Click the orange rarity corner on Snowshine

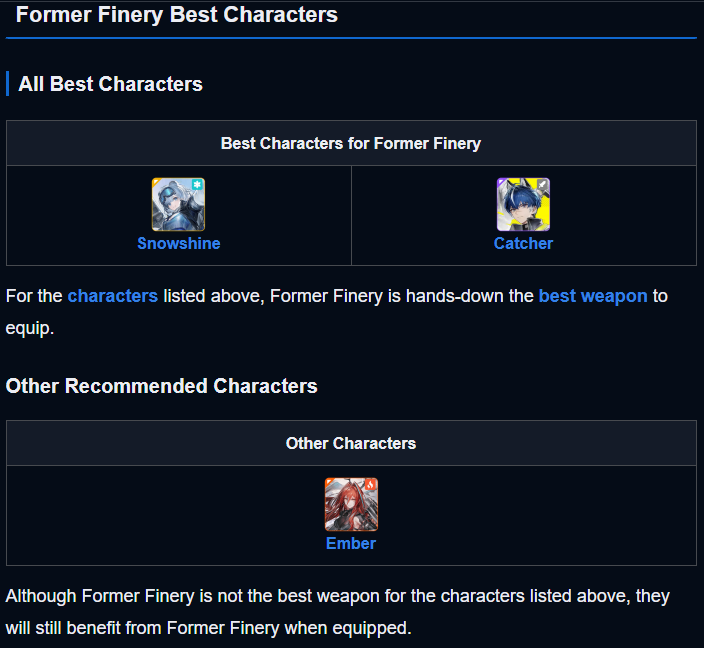click(156, 181)
